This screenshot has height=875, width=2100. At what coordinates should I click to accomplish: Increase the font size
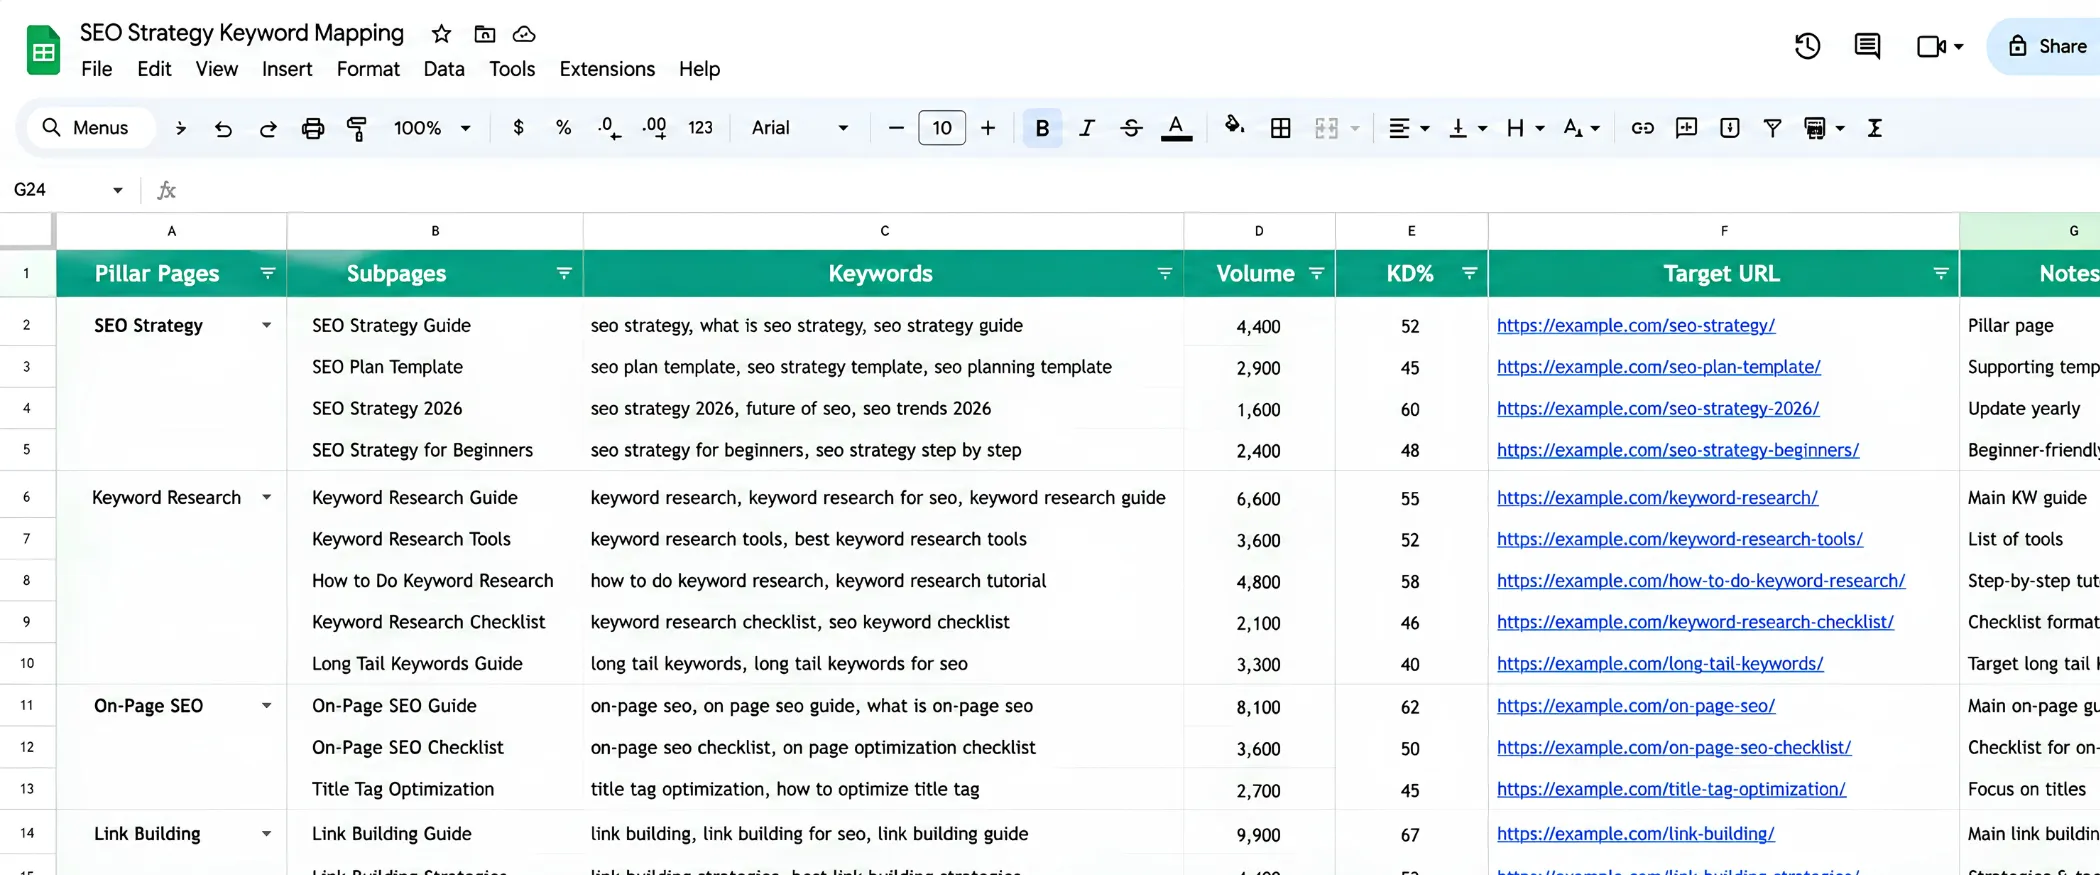988,128
